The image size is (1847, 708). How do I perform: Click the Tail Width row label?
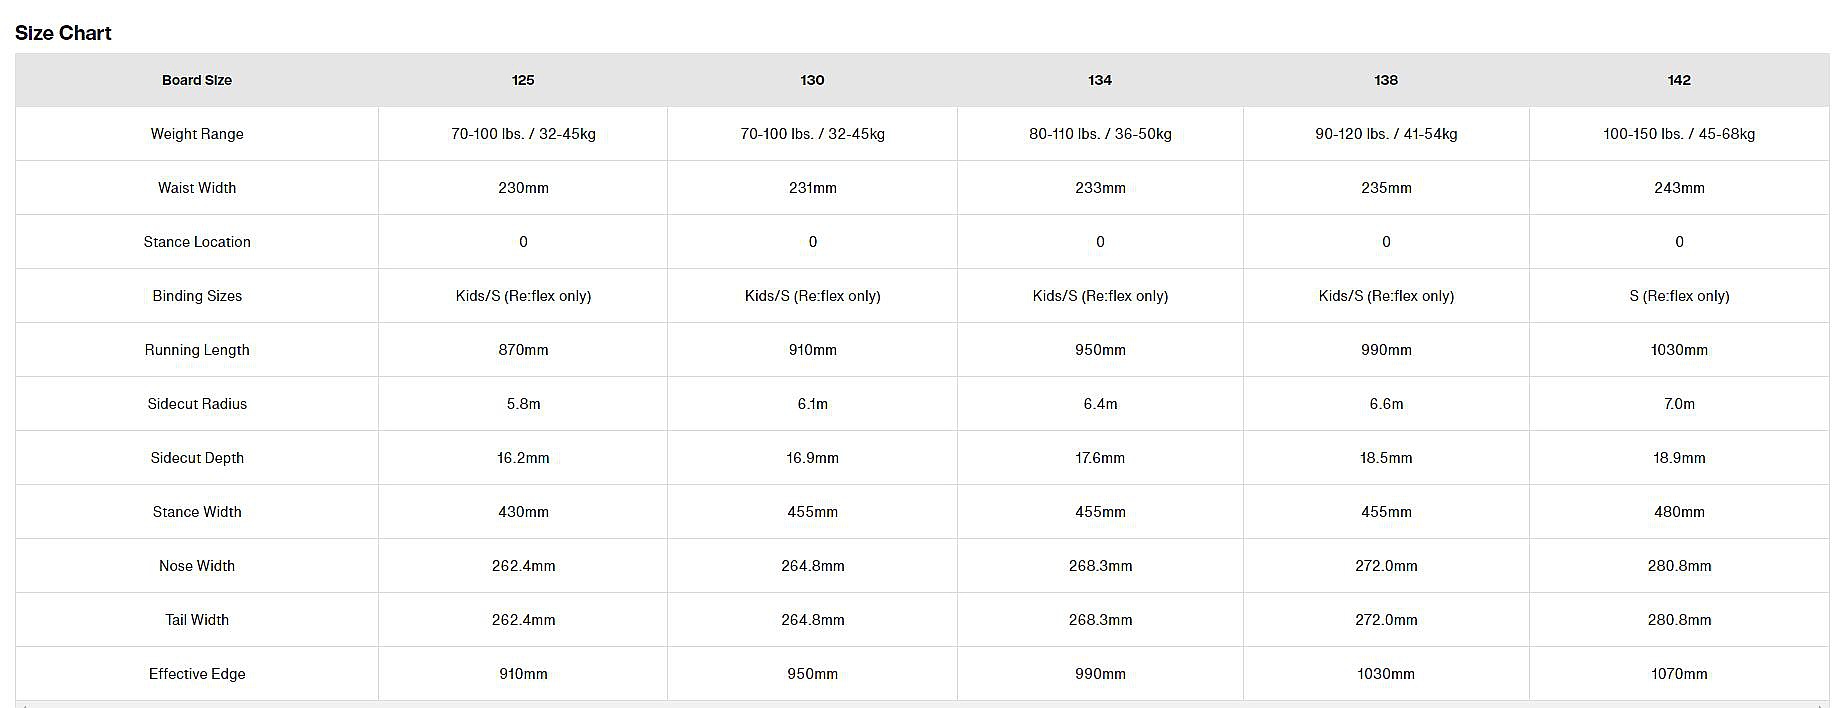tap(197, 620)
